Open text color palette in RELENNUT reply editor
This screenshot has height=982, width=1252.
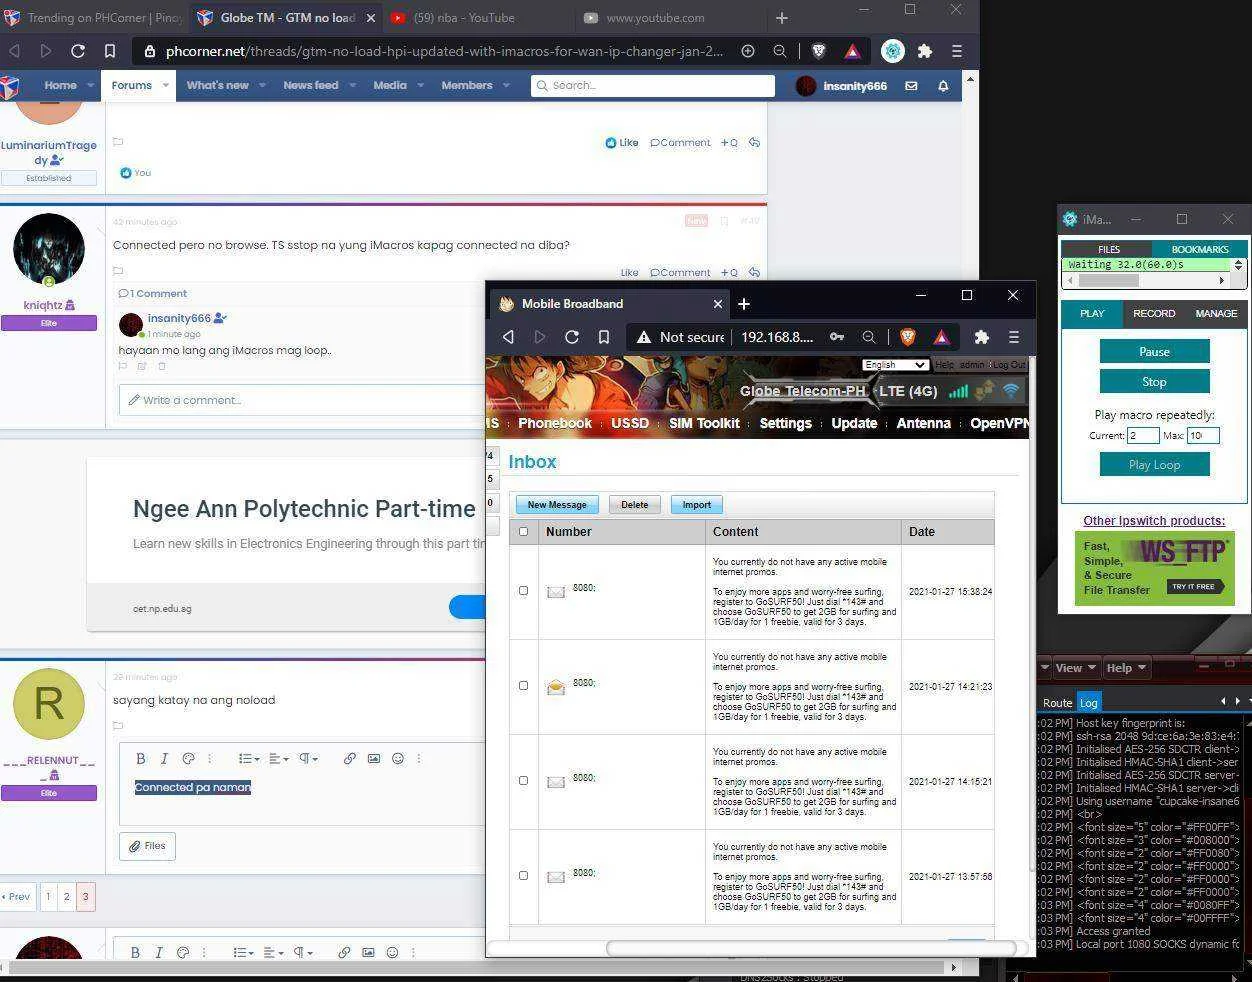(188, 759)
